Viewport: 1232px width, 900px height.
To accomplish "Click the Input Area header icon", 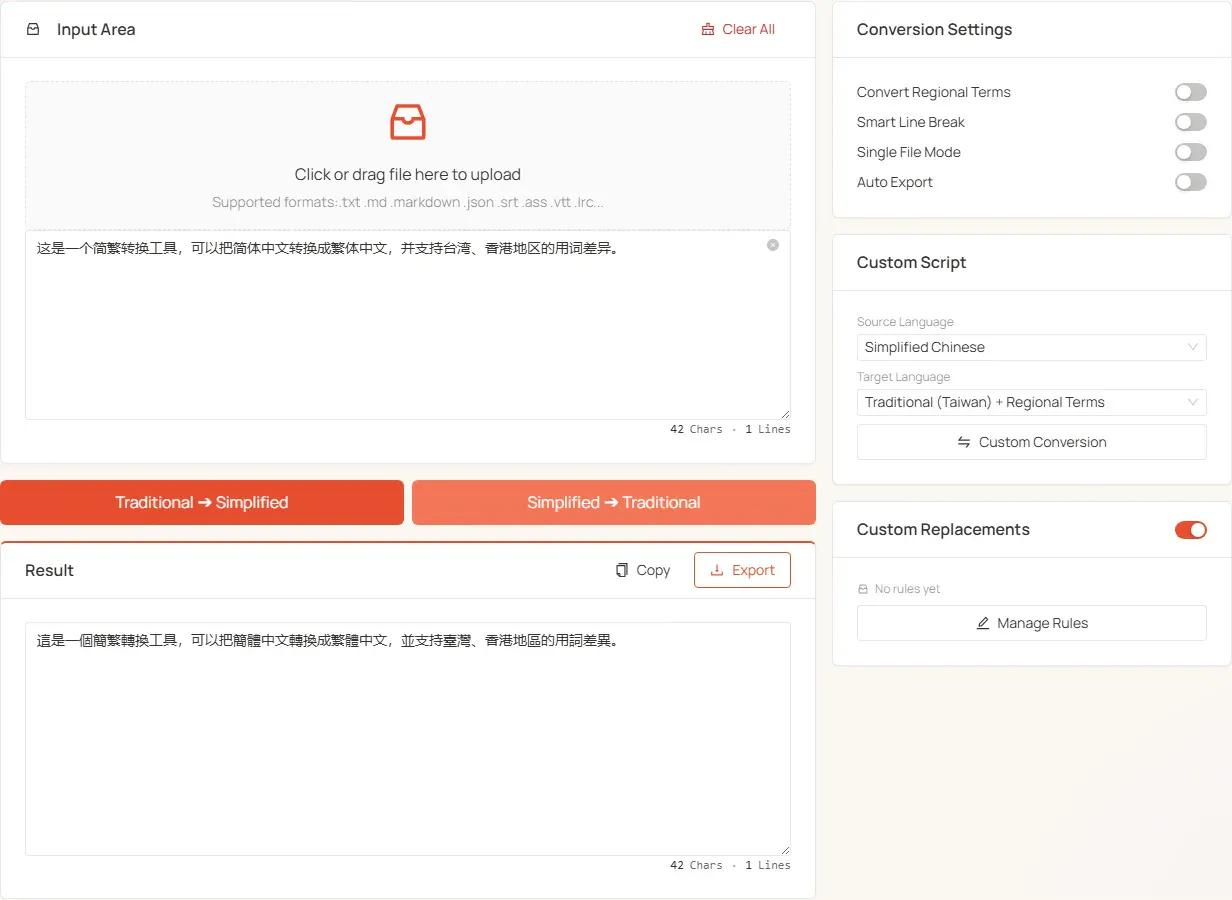I will 33,29.
